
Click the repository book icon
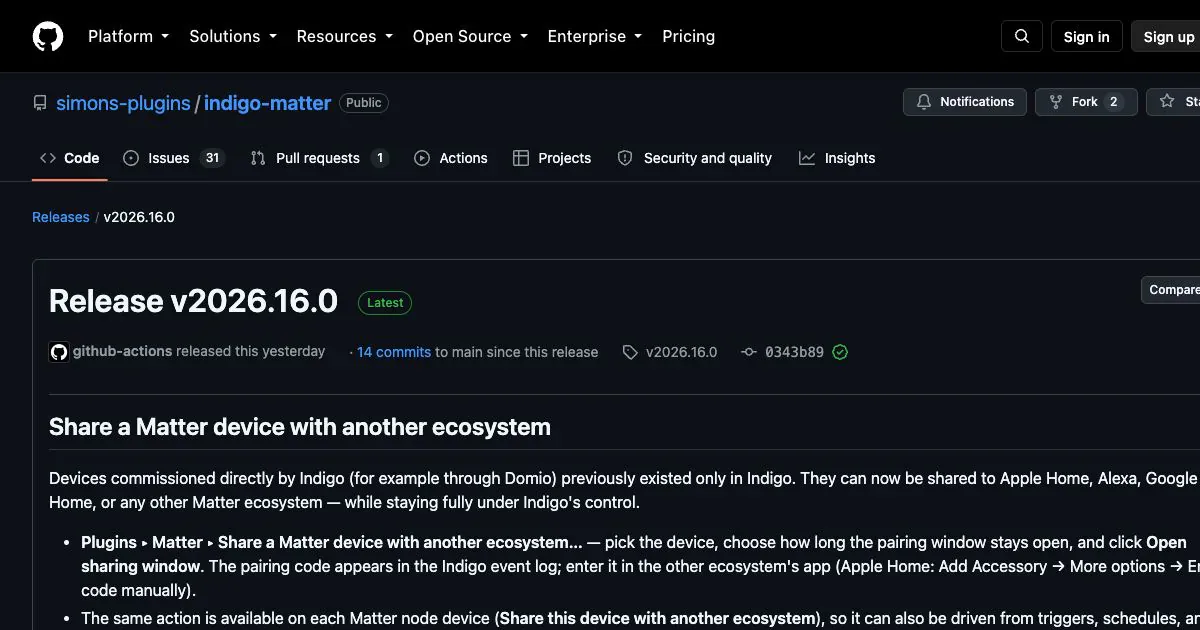(x=40, y=103)
